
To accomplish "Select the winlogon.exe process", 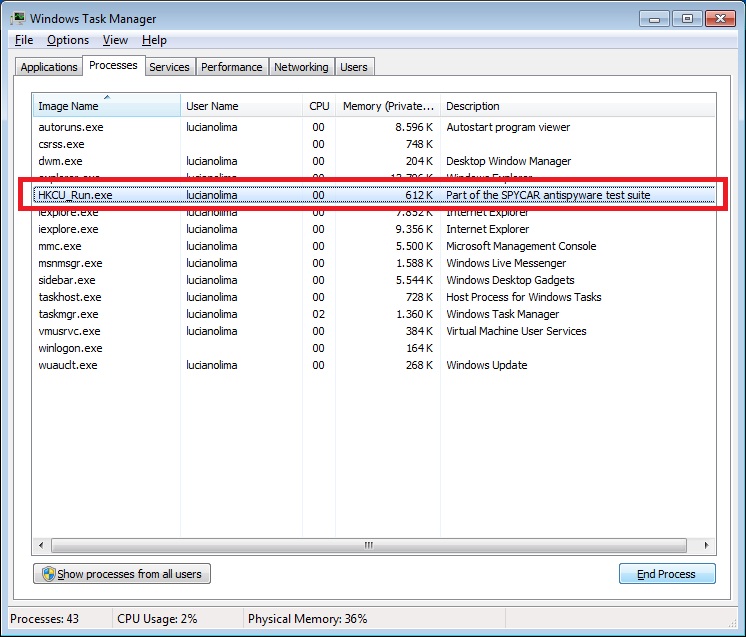I will click(x=374, y=348).
